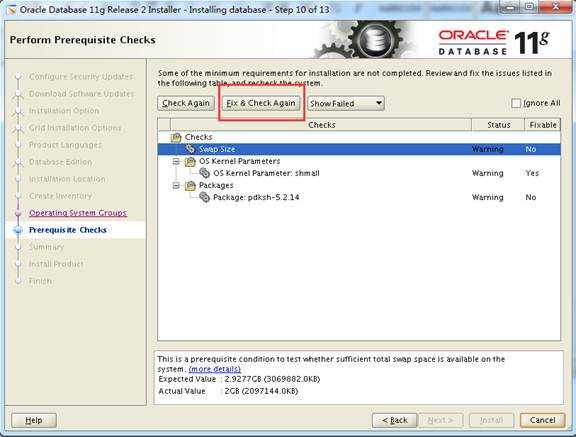Viewport: 576px width, 437px height.
Task: Go back with the Back button
Action: (x=395, y=420)
